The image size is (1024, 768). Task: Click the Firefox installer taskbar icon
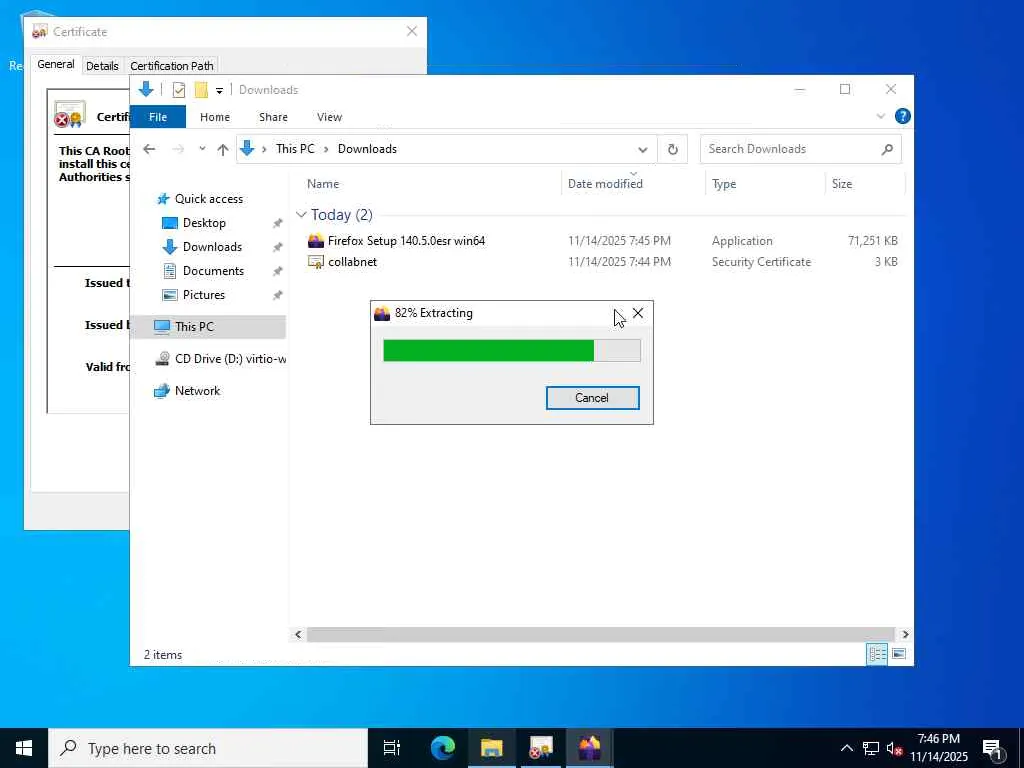coord(590,748)
